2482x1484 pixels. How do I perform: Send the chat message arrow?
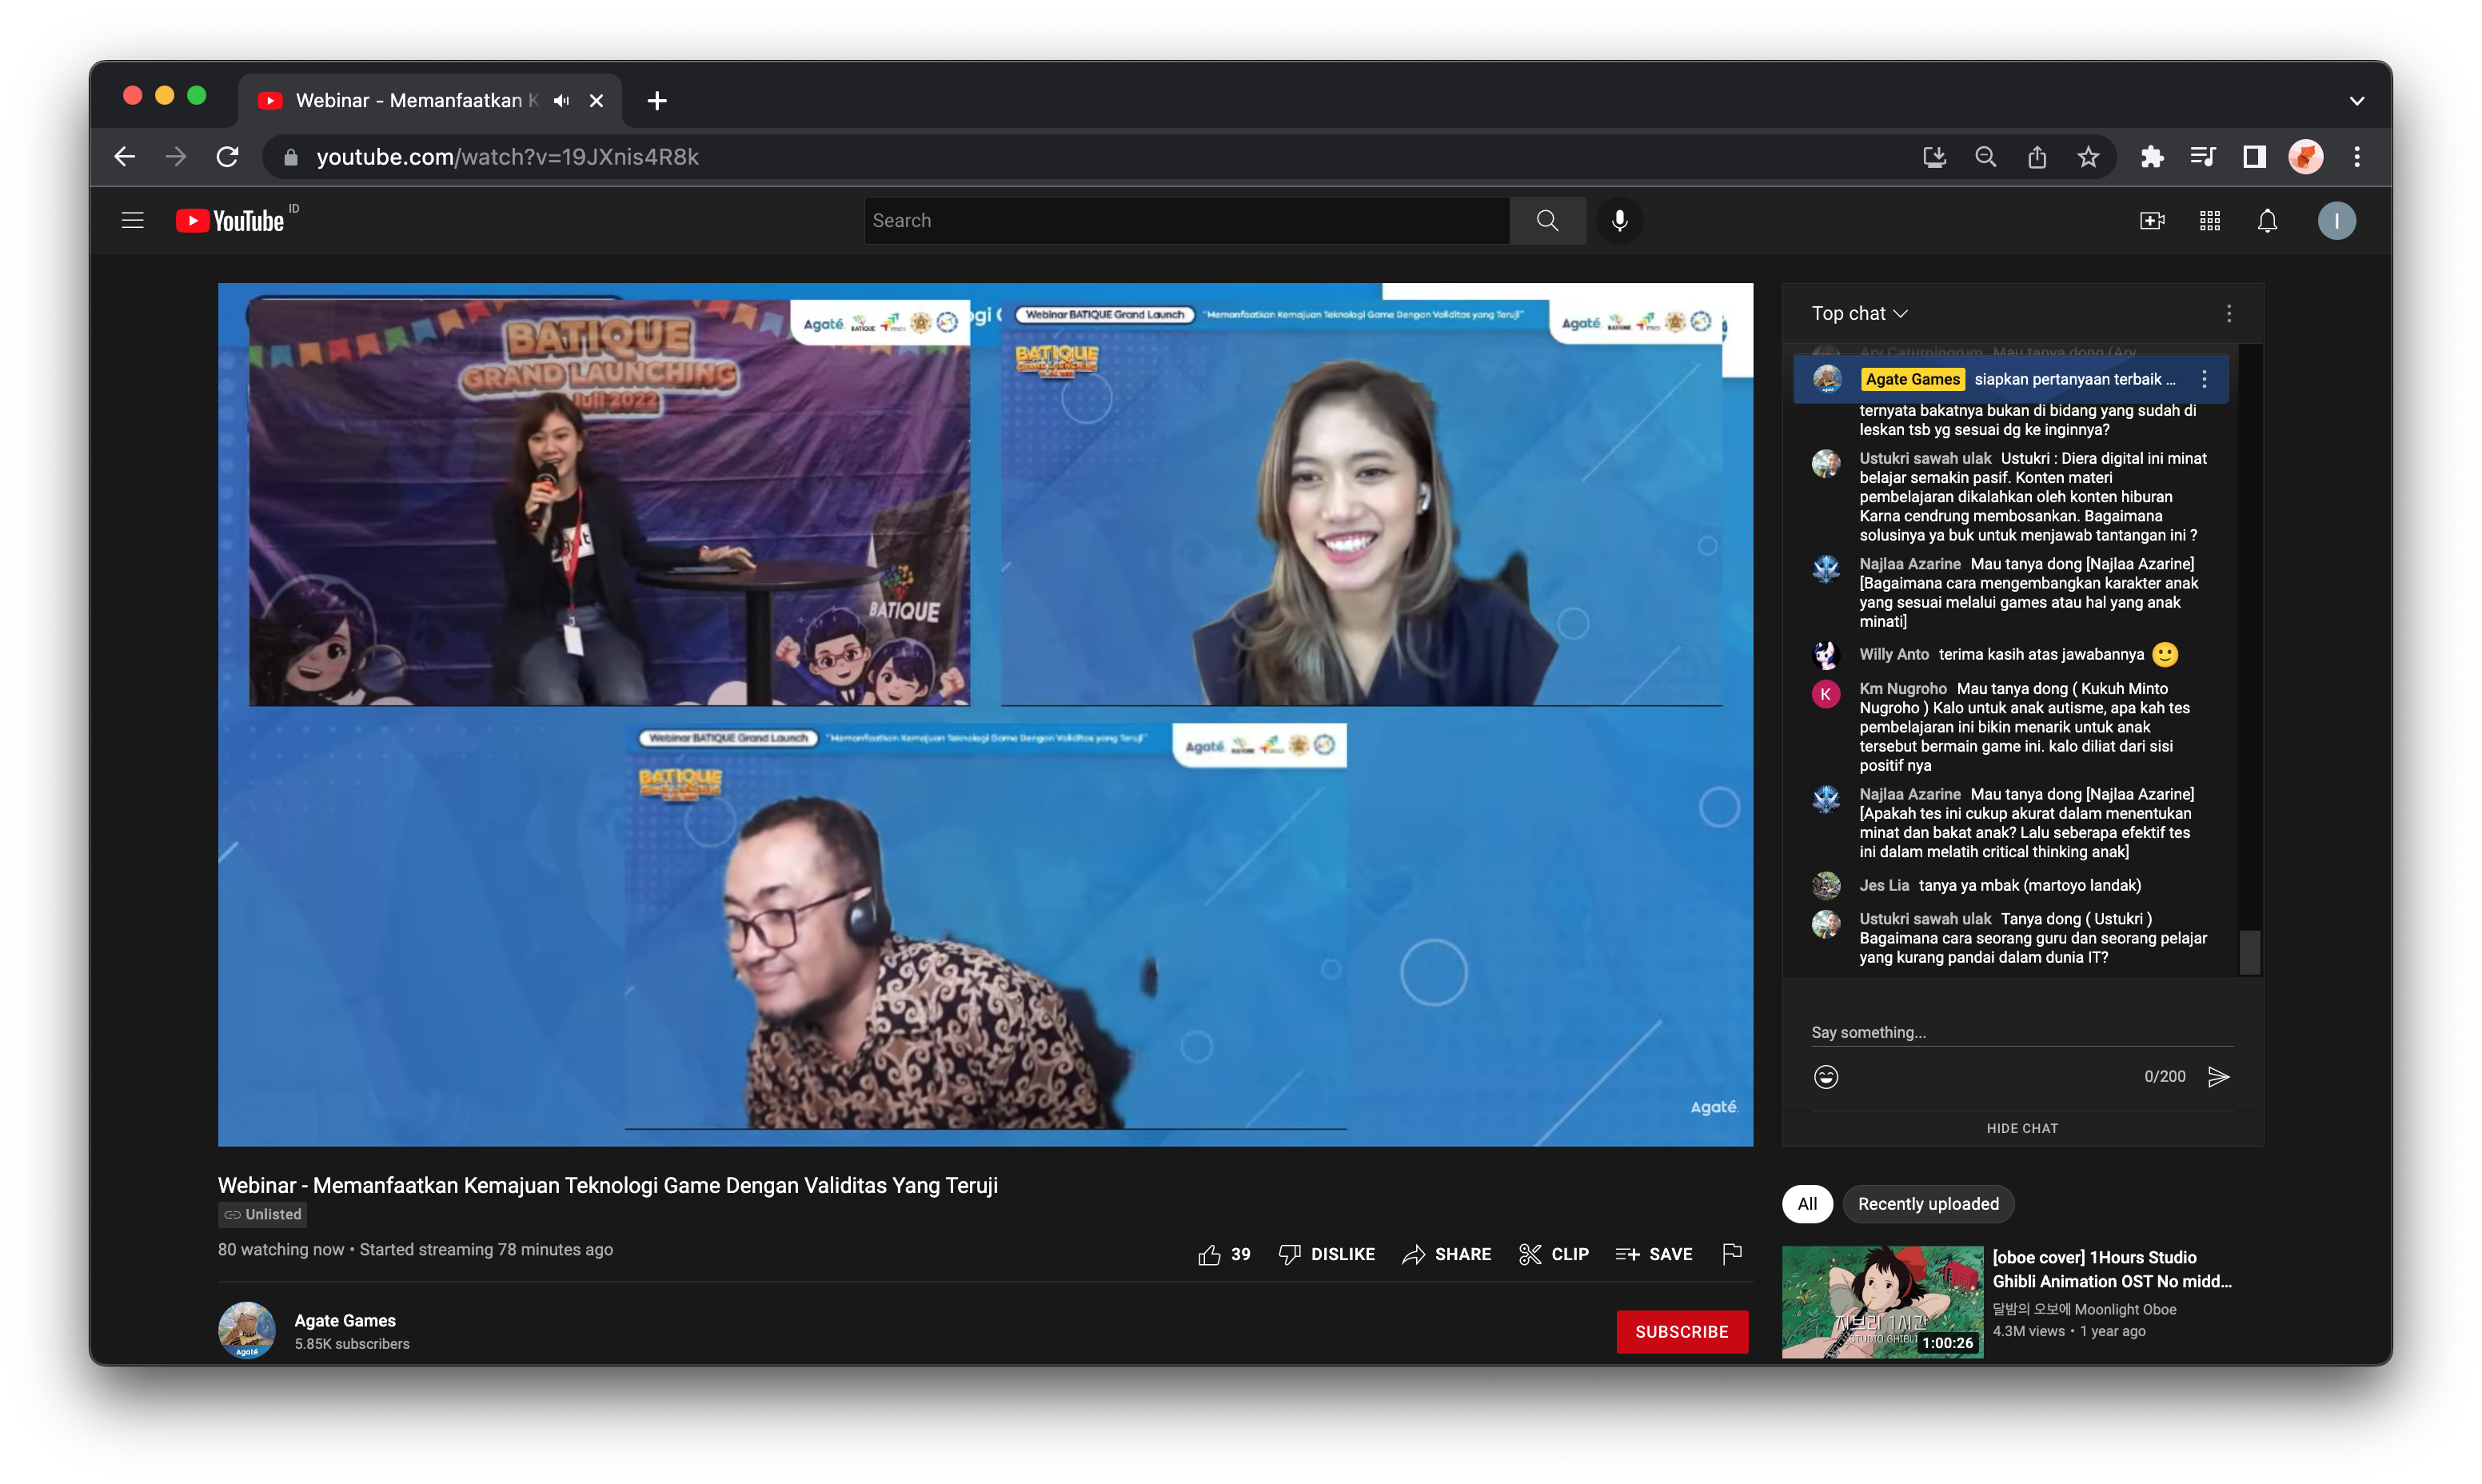point(2217,1076)
